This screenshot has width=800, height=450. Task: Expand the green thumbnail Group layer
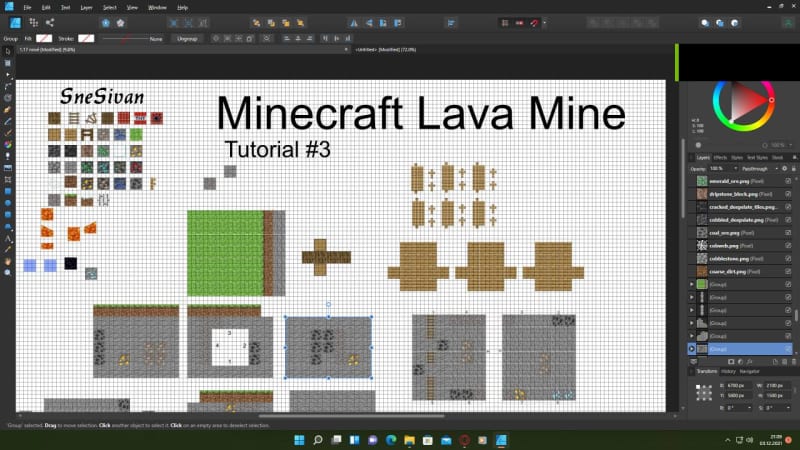(x=692, y=284)
